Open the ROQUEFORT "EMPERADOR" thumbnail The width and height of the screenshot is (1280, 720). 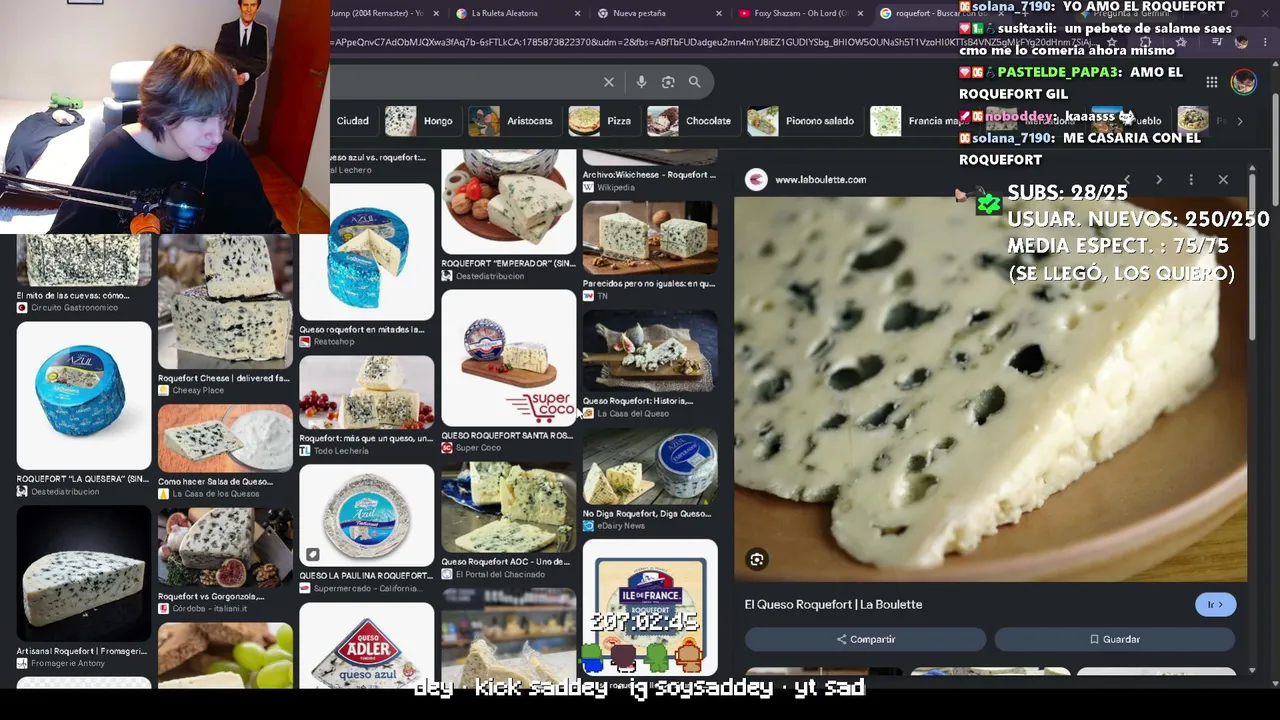(x=509, y=202)
